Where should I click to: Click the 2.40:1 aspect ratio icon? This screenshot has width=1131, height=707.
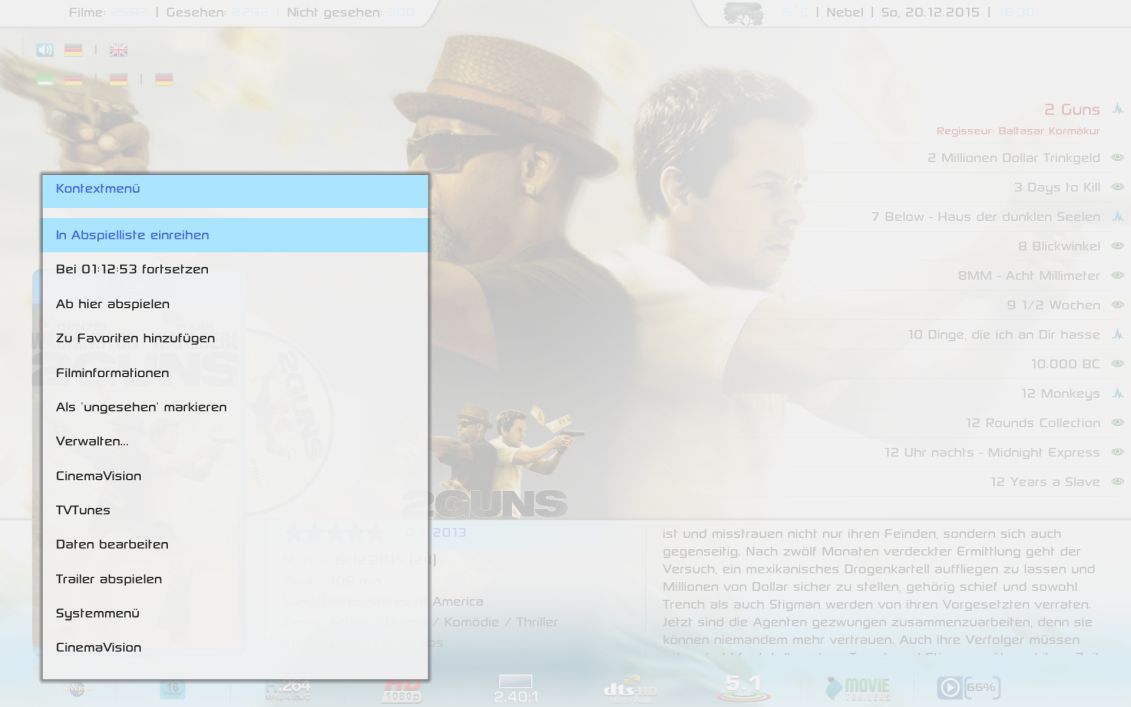point(515,688)
